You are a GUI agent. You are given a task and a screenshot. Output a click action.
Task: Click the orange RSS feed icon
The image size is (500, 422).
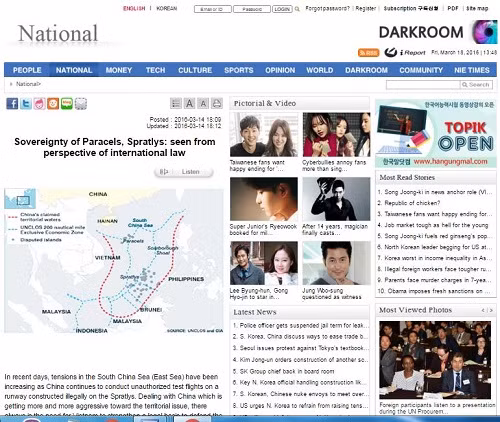click(369, 53)
